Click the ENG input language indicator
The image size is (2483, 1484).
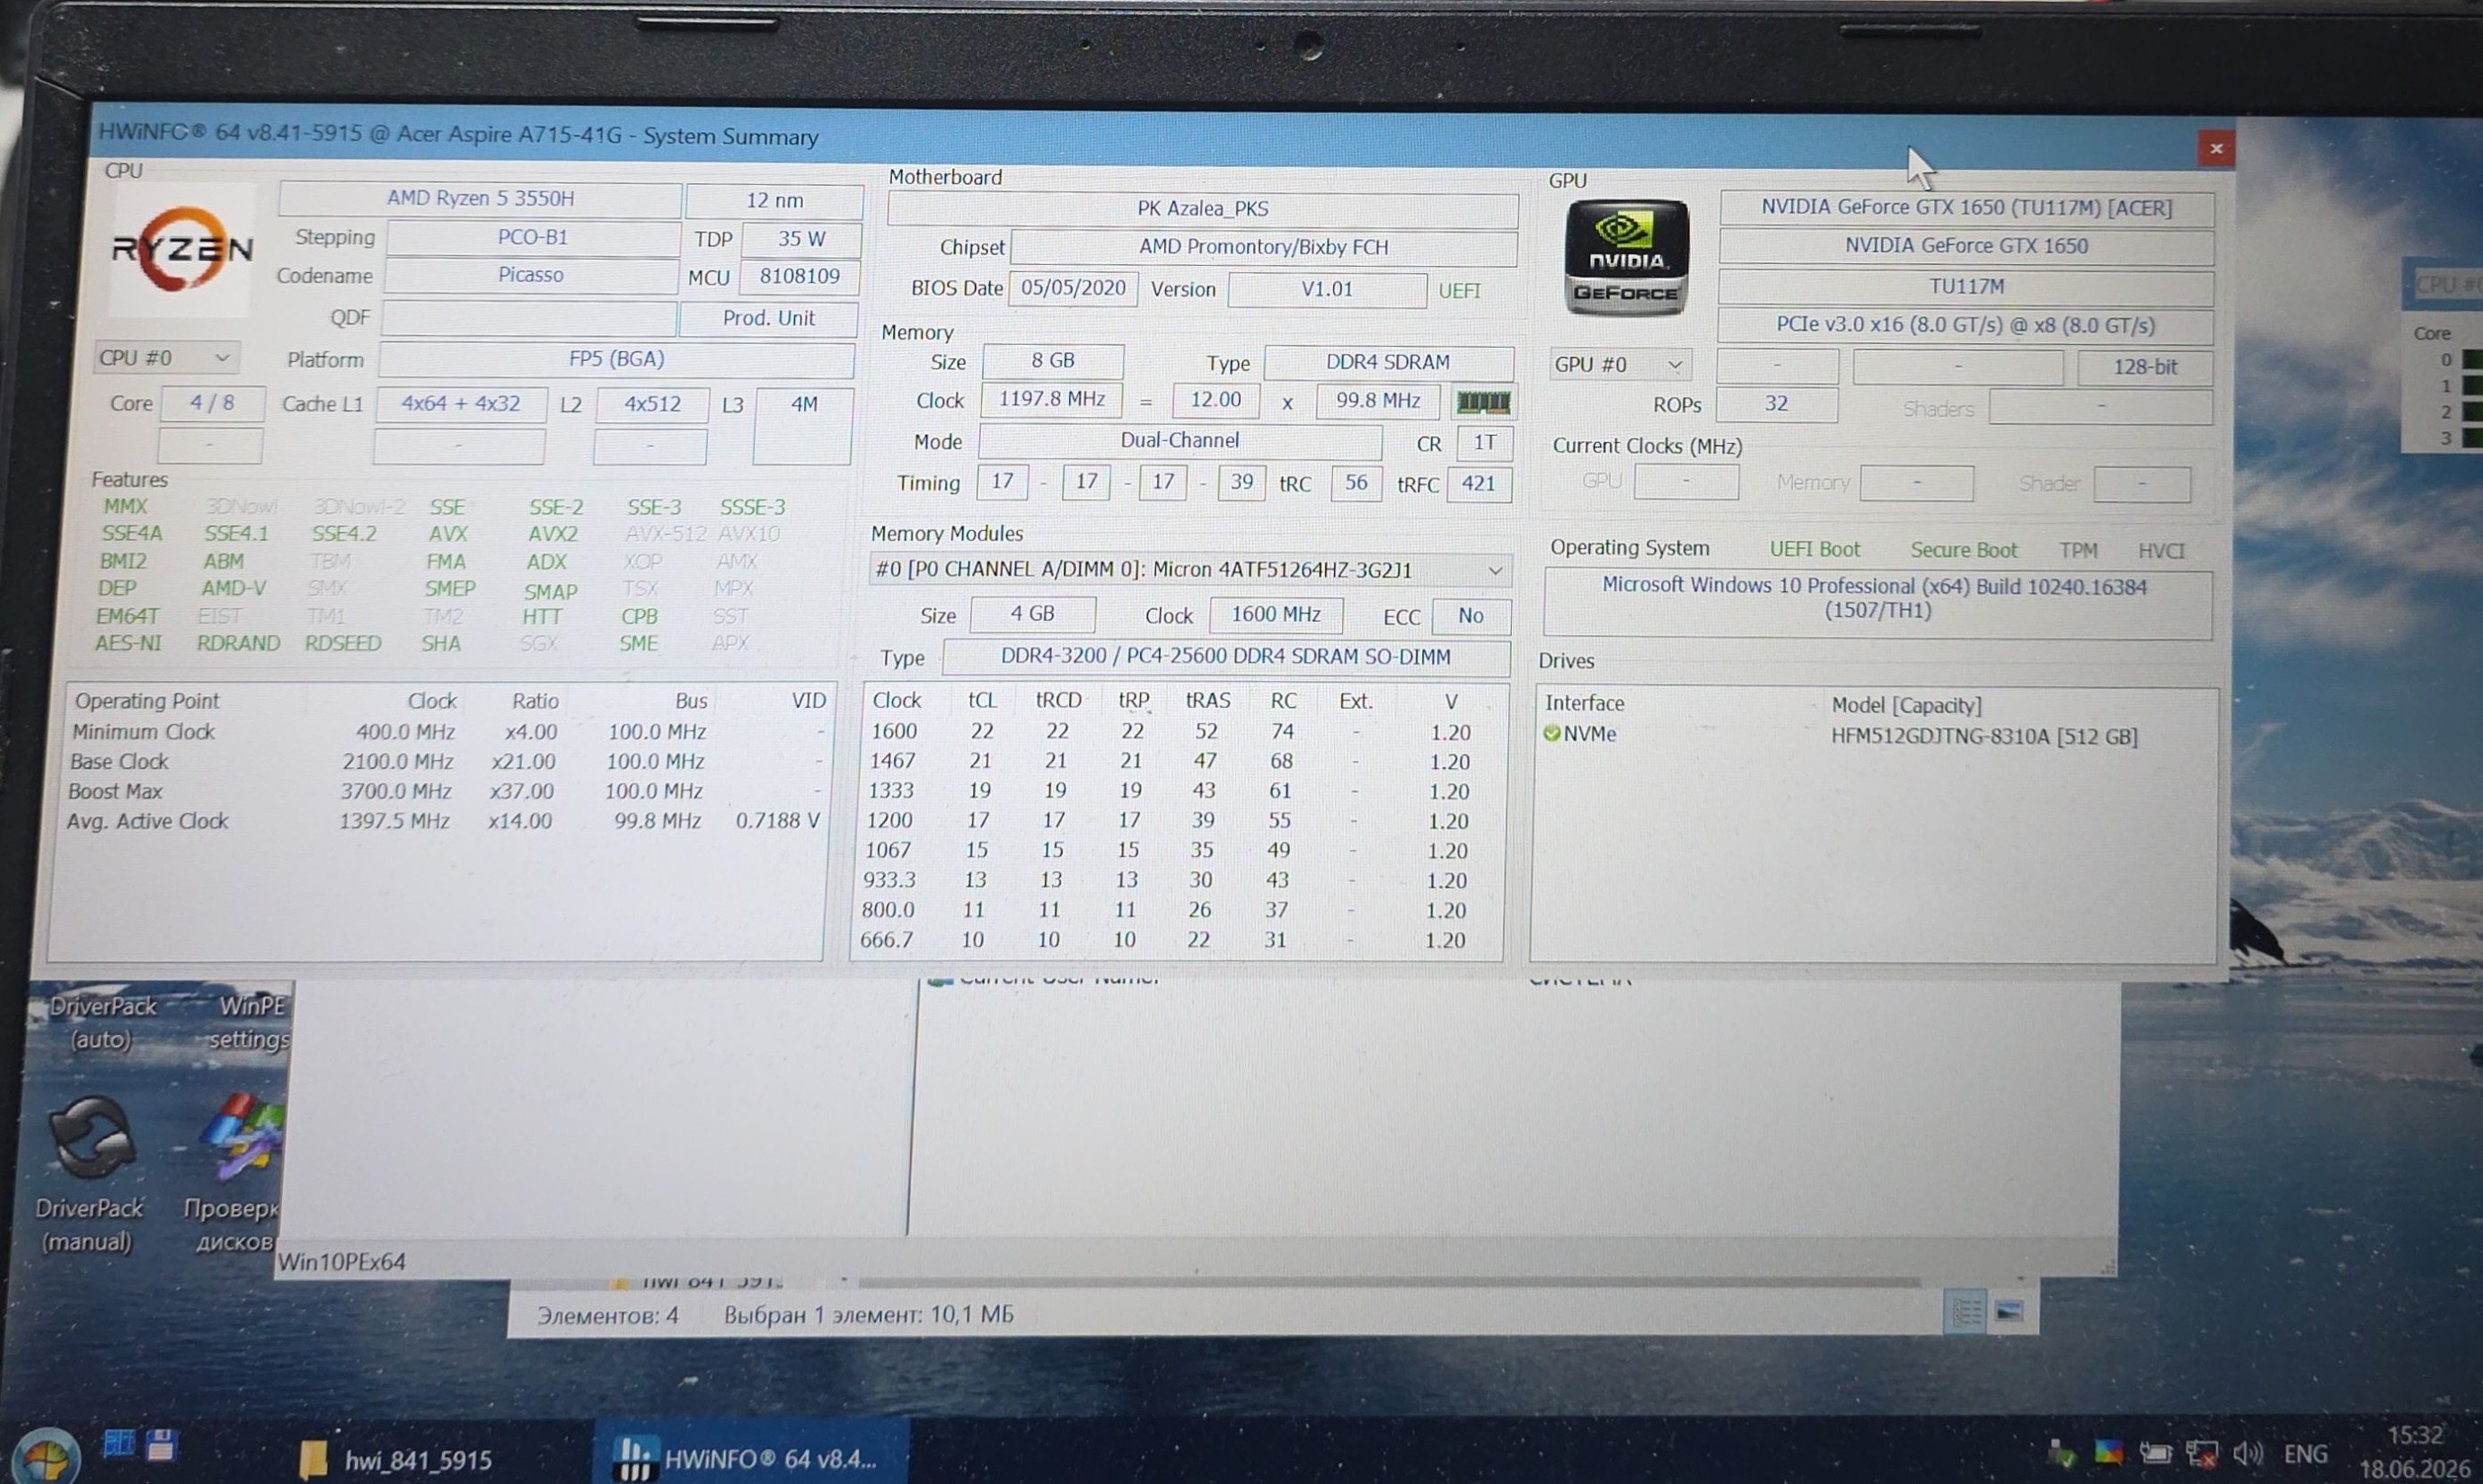[x=2305, y=1454]
